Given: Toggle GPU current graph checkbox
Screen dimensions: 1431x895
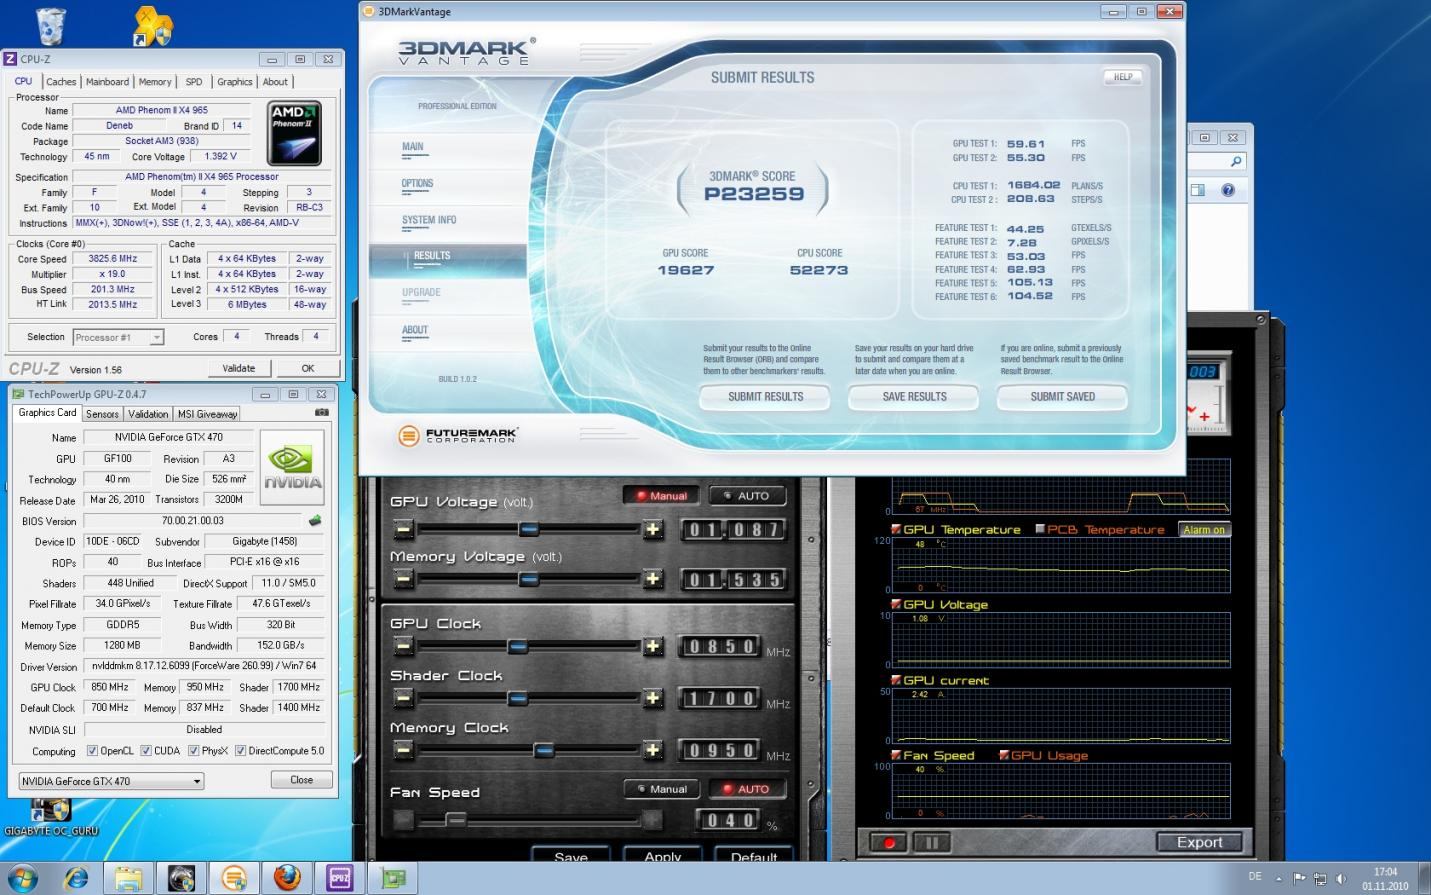Looking at the screenshot, I should pos(896,680).
